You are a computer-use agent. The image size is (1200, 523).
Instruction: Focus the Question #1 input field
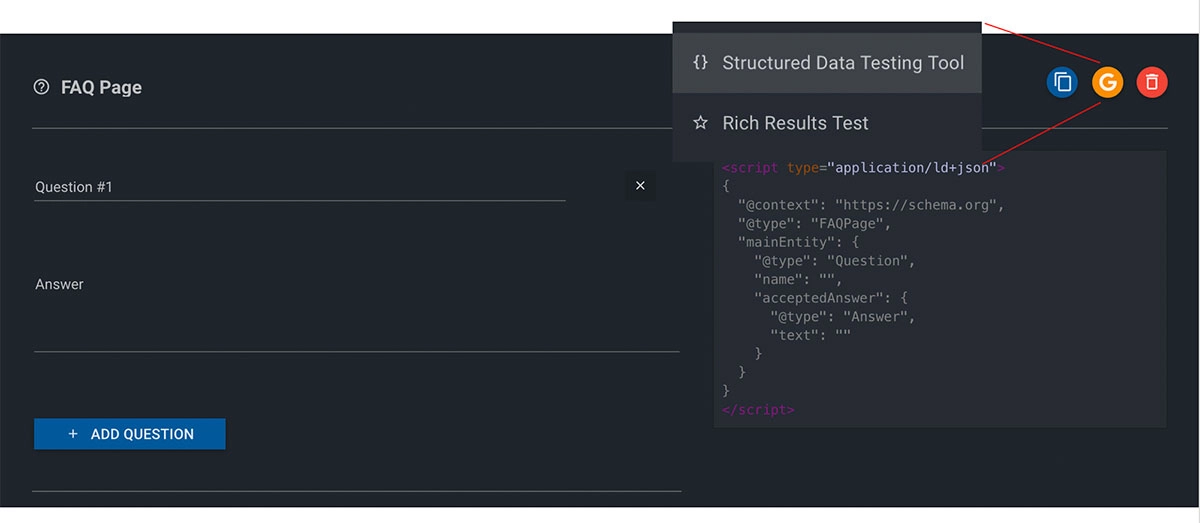tap(300, 187)
